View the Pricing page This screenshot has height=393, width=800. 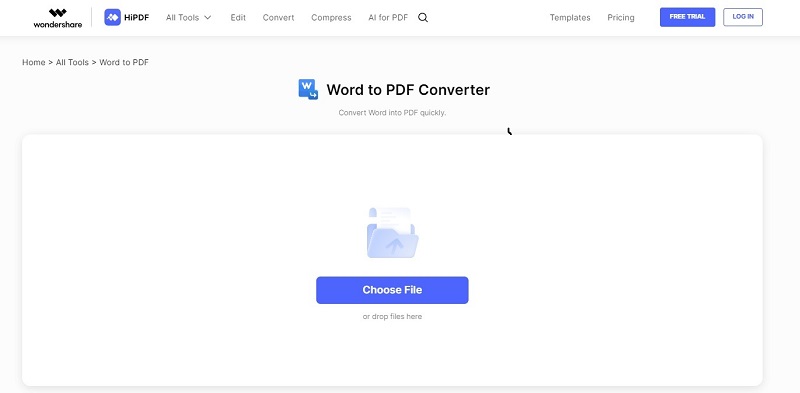(621, 17)
